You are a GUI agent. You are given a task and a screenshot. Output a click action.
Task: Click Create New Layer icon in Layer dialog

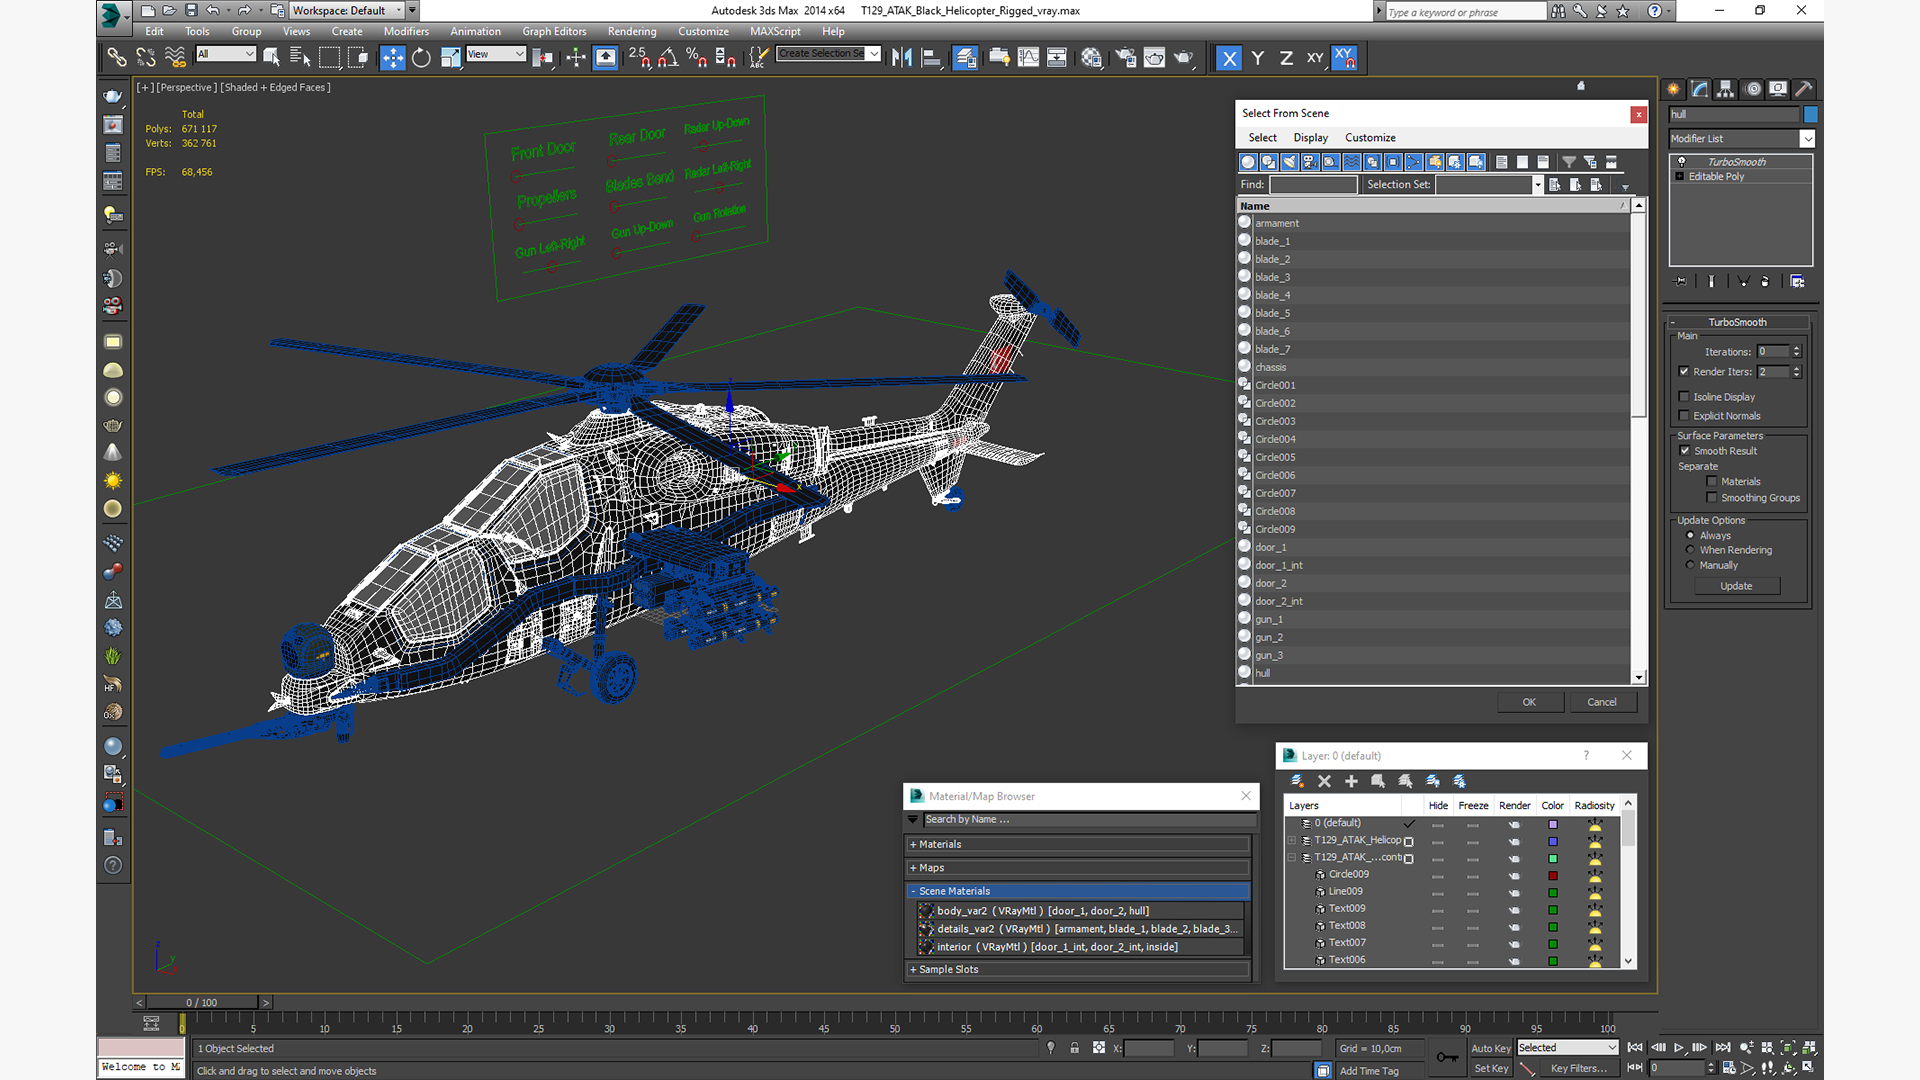1297,781
